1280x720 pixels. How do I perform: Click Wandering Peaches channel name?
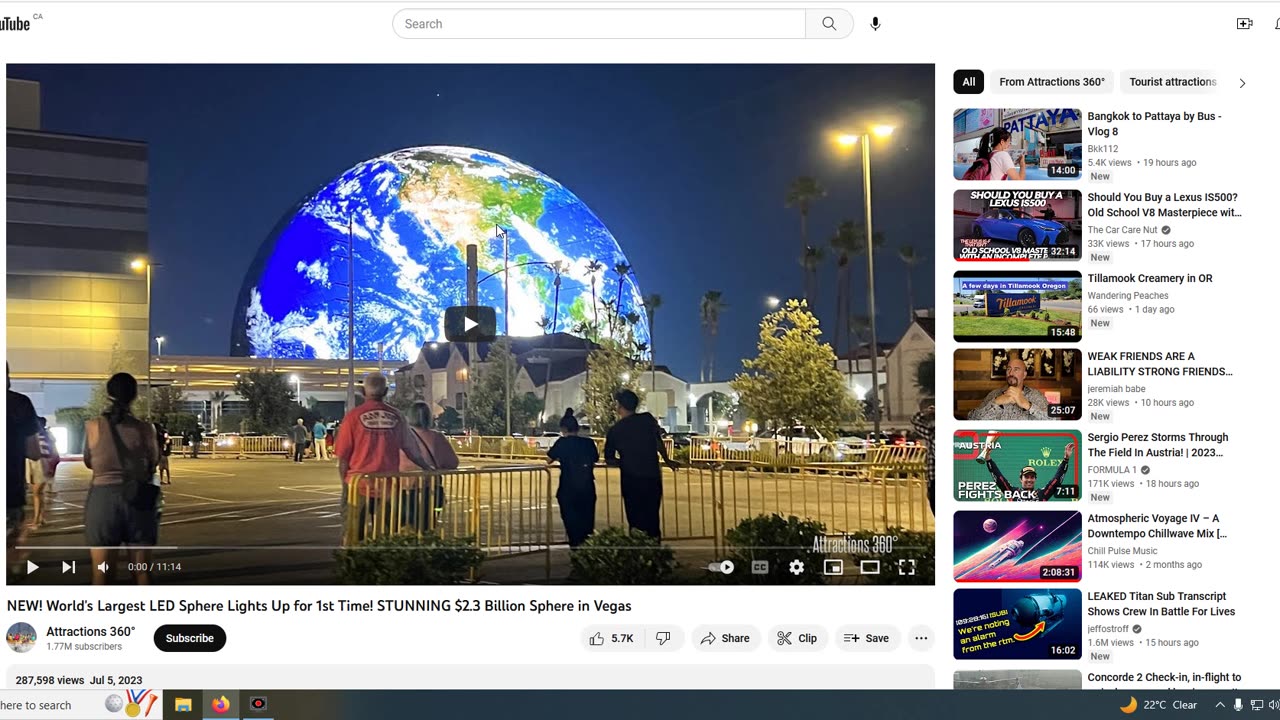point(1128,296)
